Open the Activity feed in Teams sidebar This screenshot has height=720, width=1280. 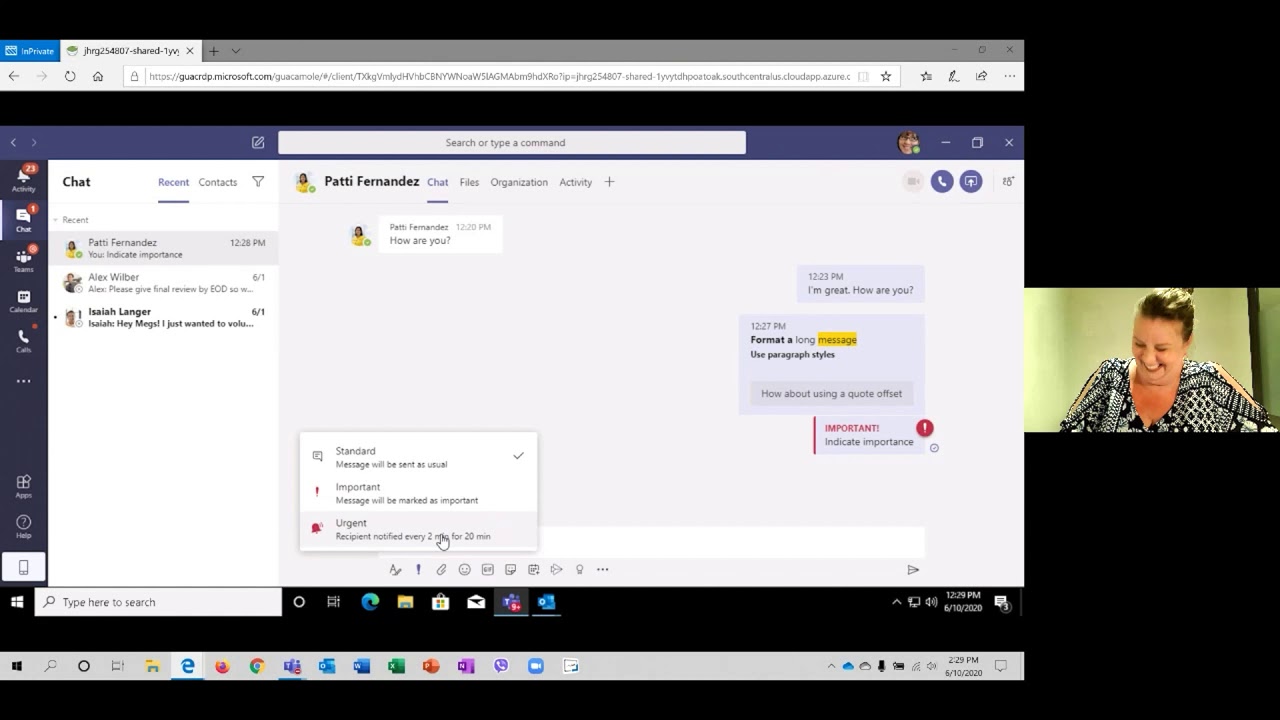[x=23, y=179]
